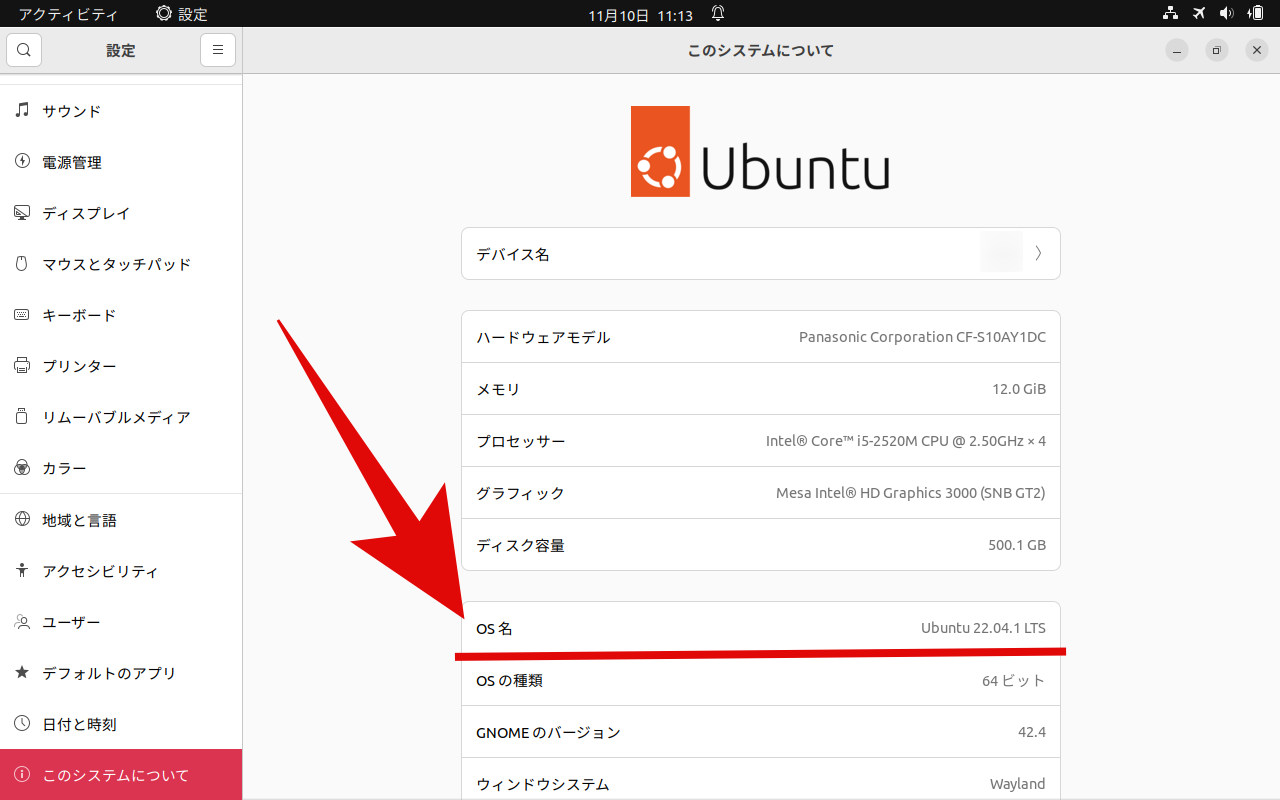Click アクティビティ in the top bar
1280x800 pixels.
click(66, 13)
